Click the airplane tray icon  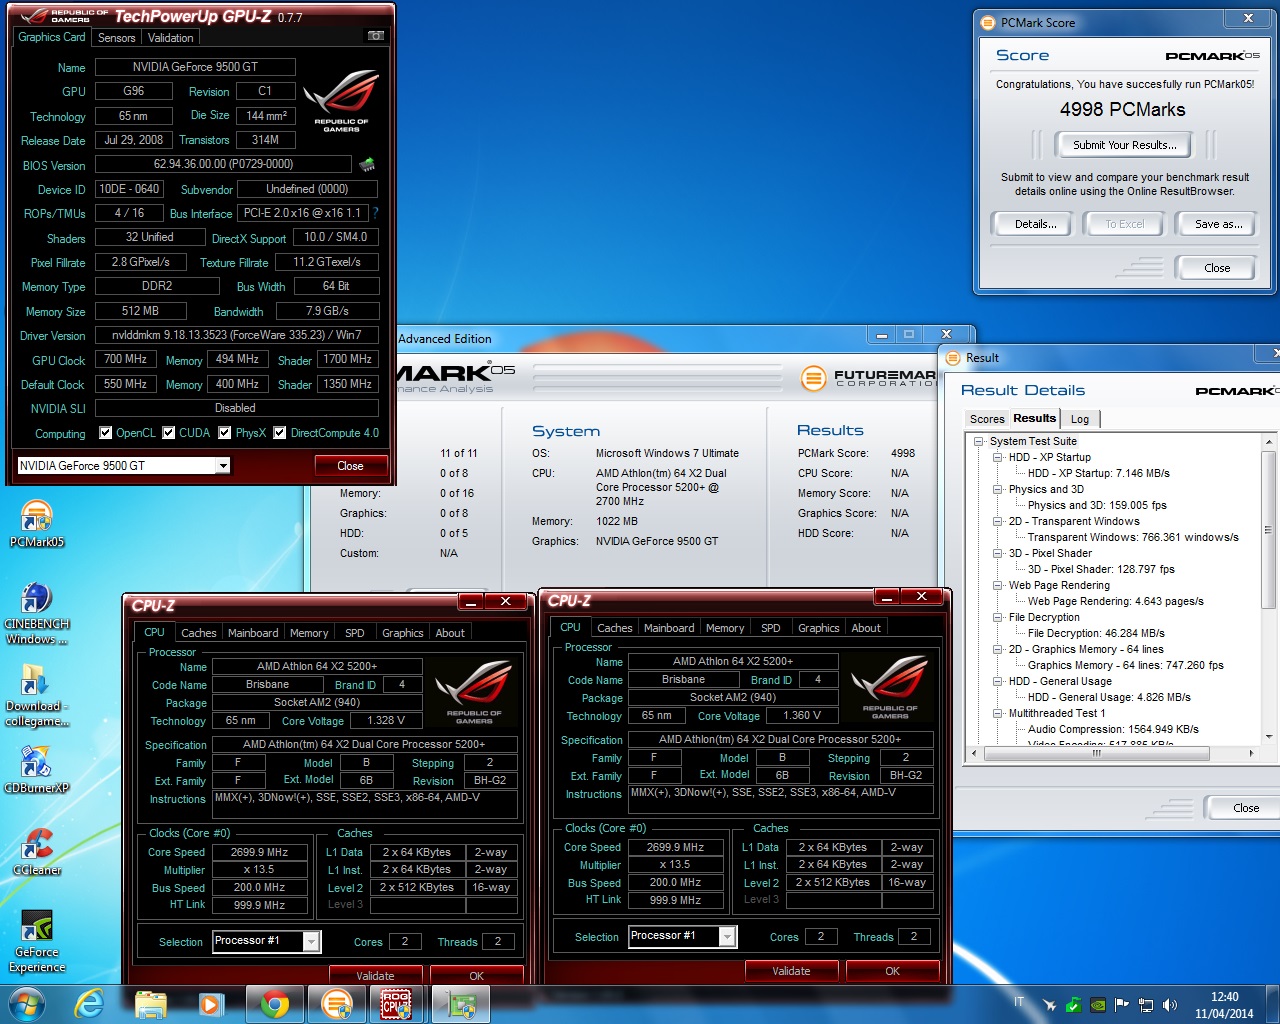pos(1049,1004)
